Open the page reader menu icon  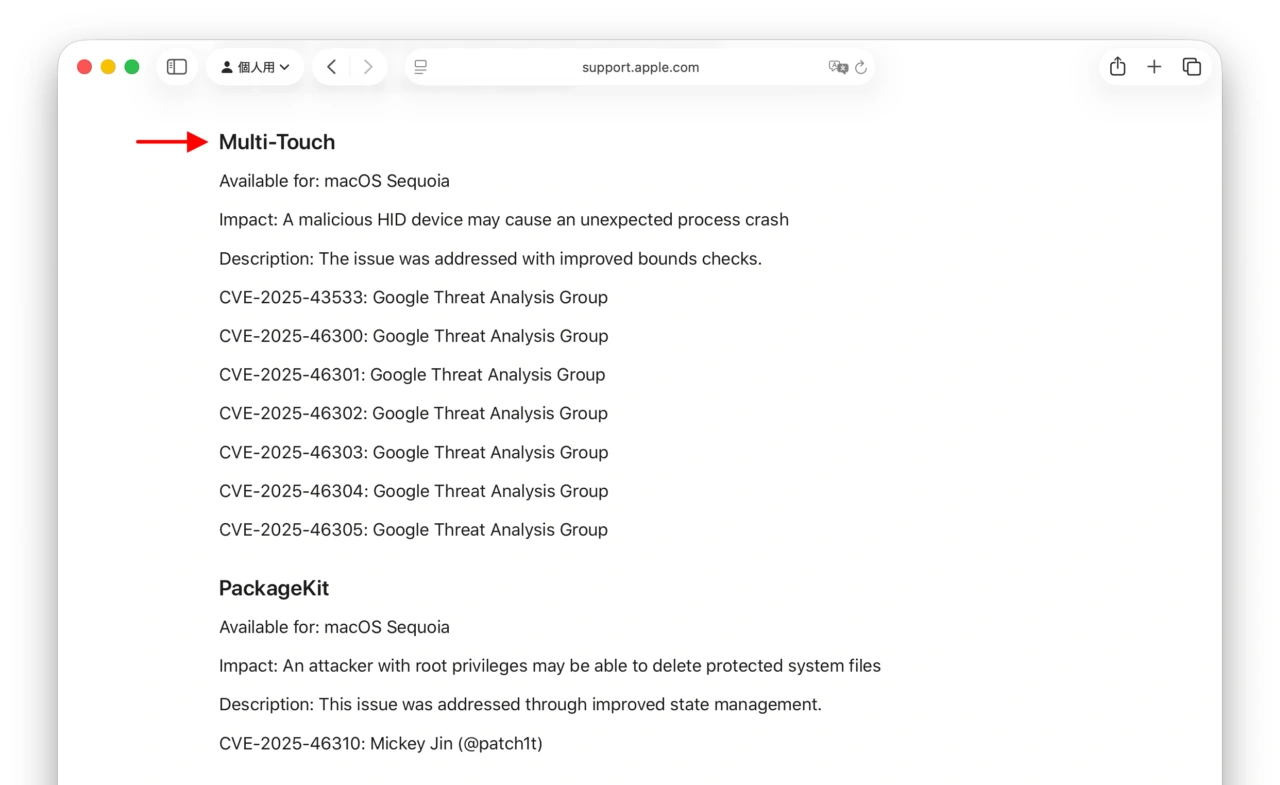pyautogui.click(x=421, y=67)
